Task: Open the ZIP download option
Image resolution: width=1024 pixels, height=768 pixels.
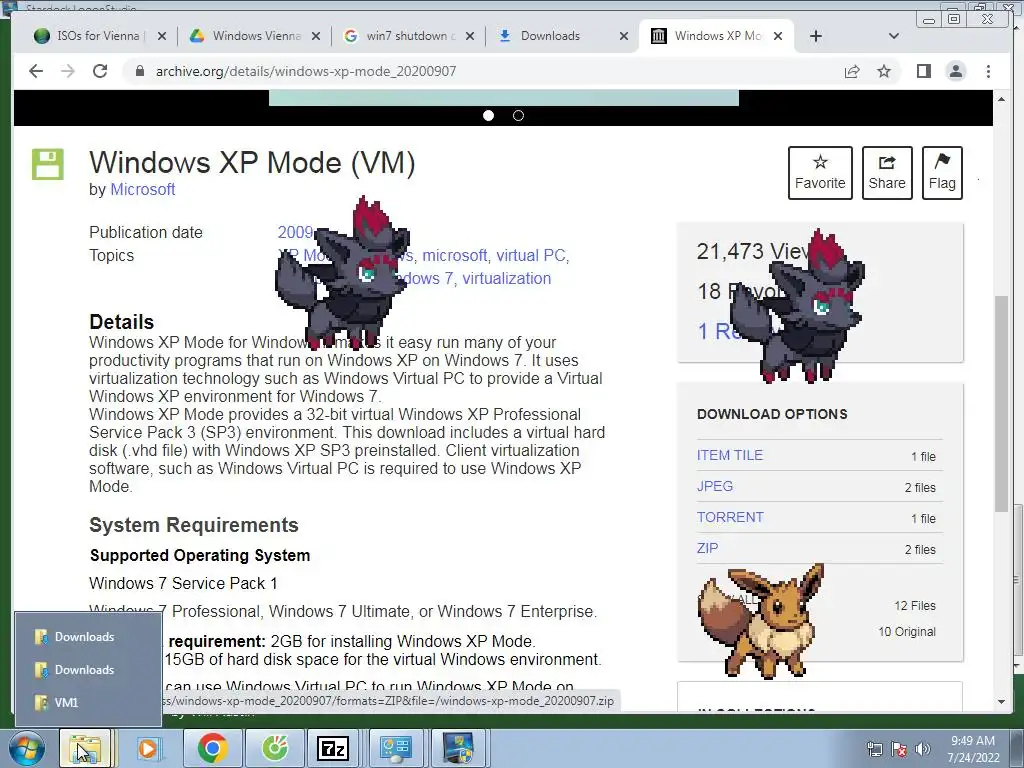Action: (707, 548)
